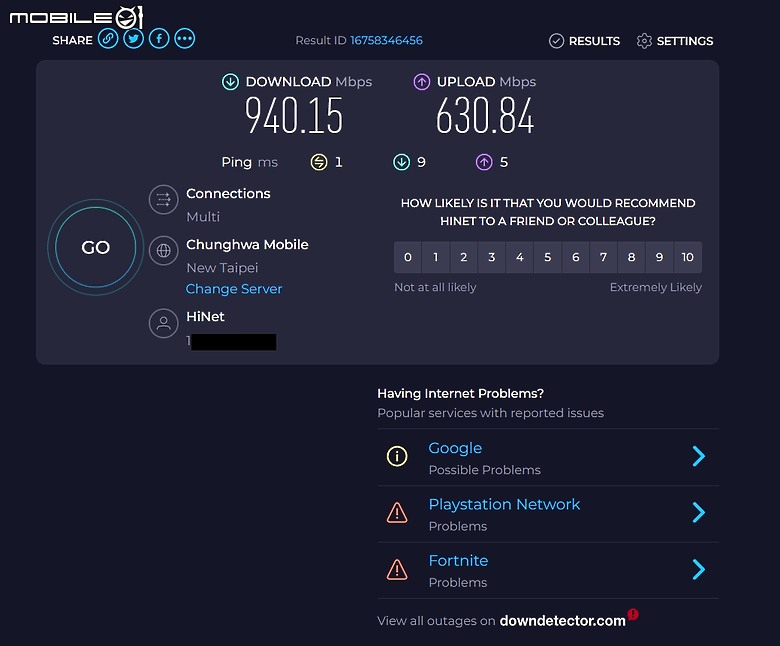
Task: Open Google outage details link
Action: pos(455,448)
